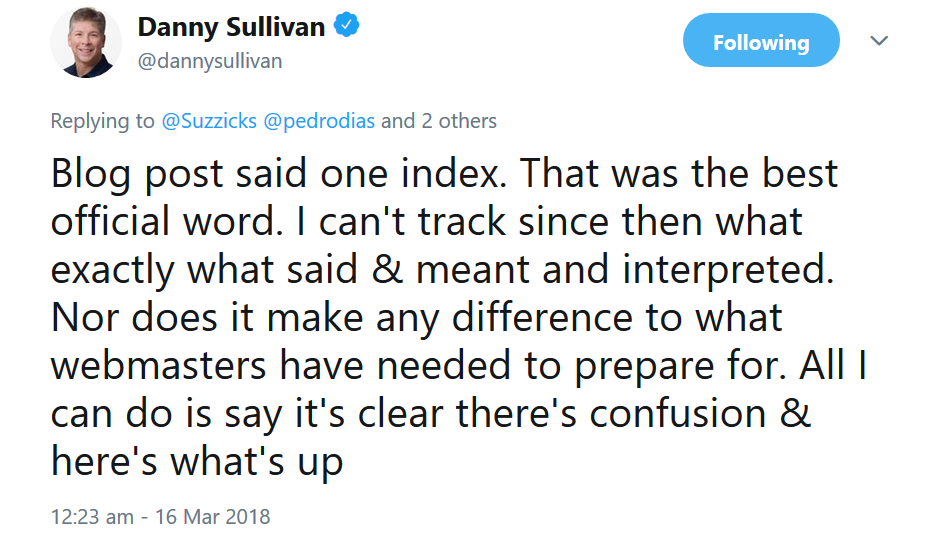933x539 pixels.
Task: Open the @Suzzicks mention link
Action: click(210, 121)
